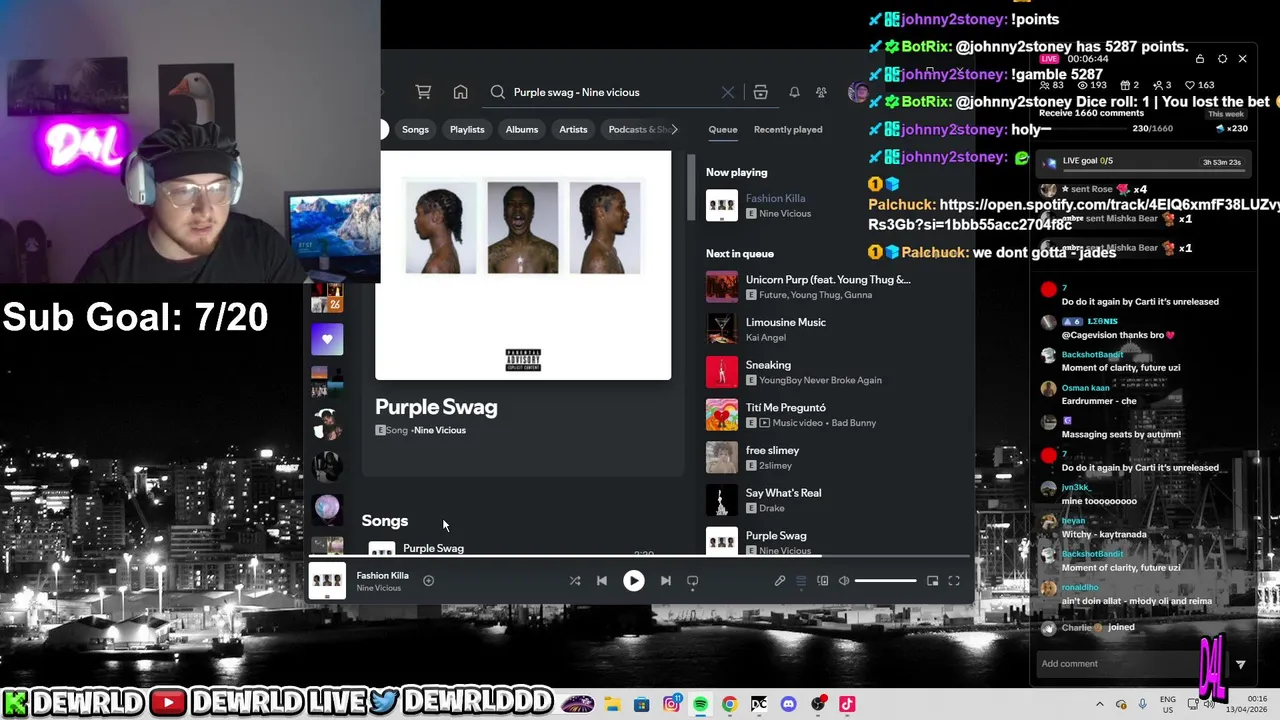Select the Artists filter chip

point(573,129)
